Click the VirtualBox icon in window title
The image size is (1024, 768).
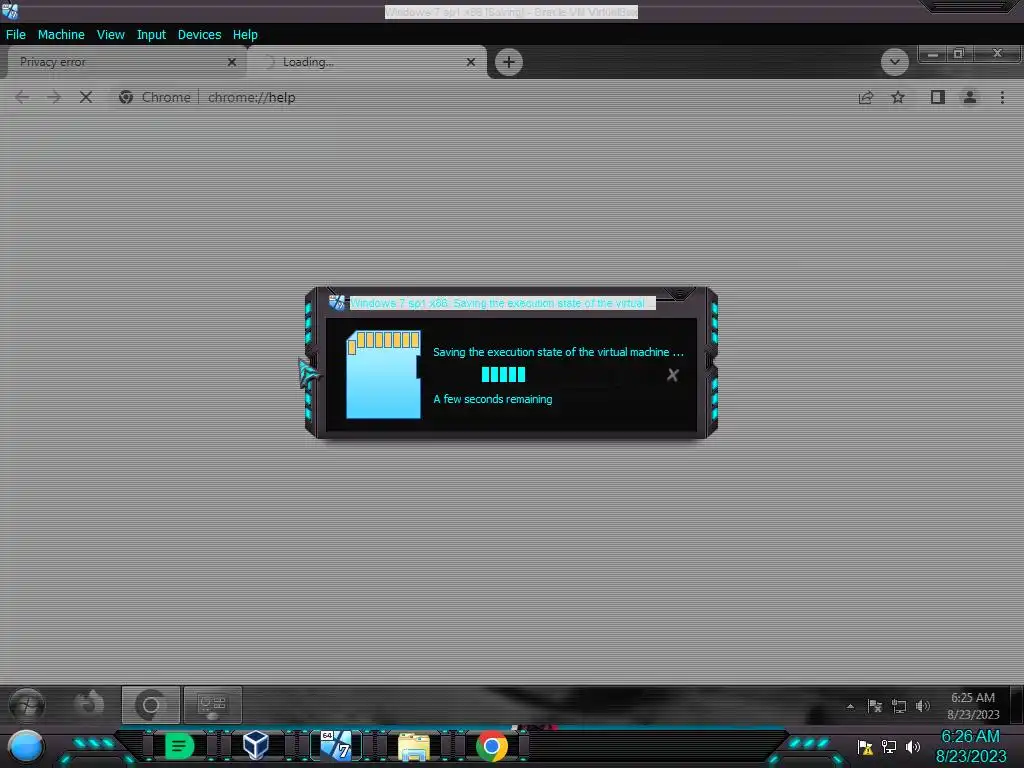click(x=10, y=10)
